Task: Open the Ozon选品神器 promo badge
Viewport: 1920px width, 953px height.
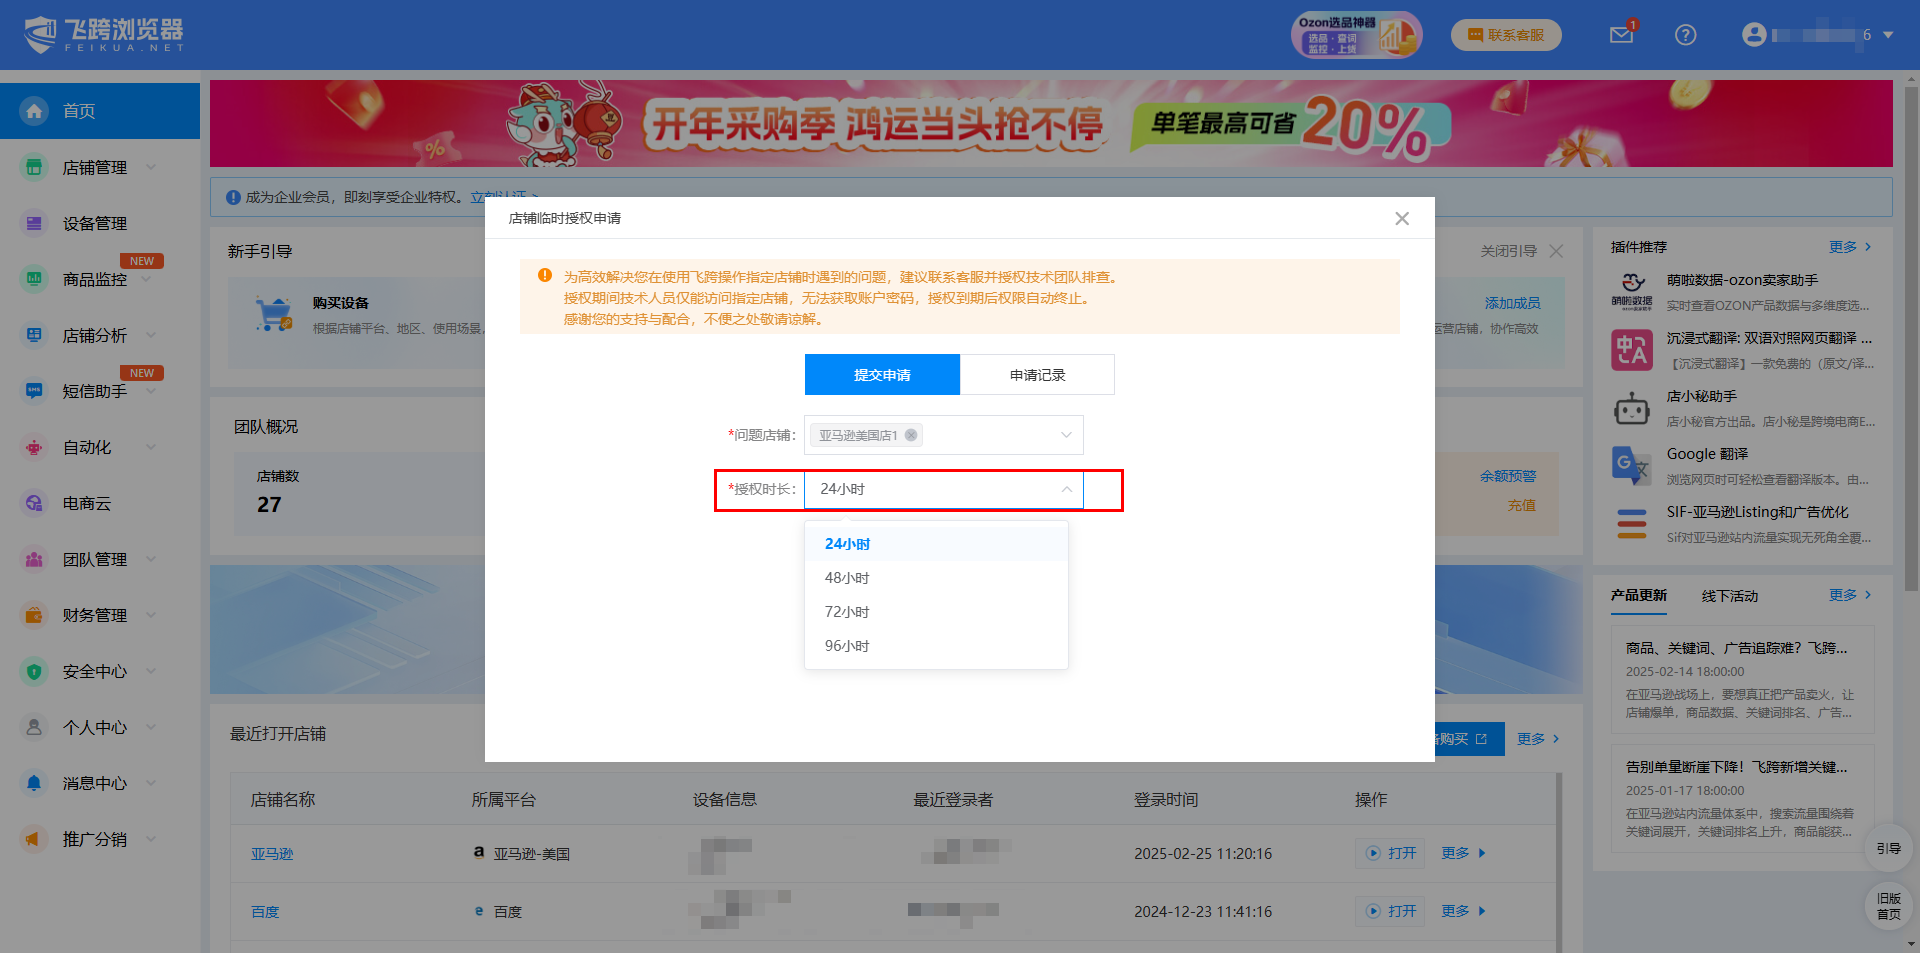Action: (x=1356, y=35)
